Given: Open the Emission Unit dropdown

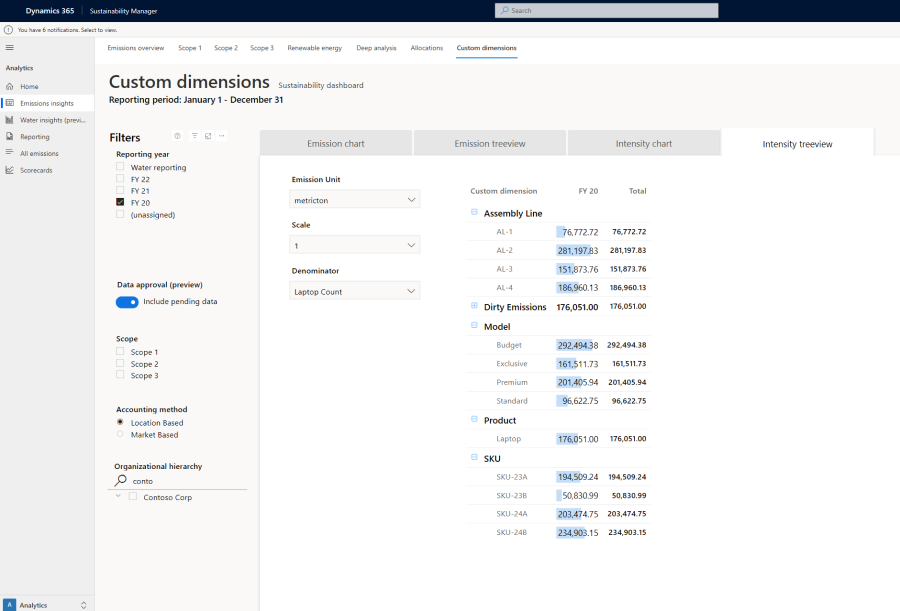Looking at the screenshot, I should tap(356, 199).
